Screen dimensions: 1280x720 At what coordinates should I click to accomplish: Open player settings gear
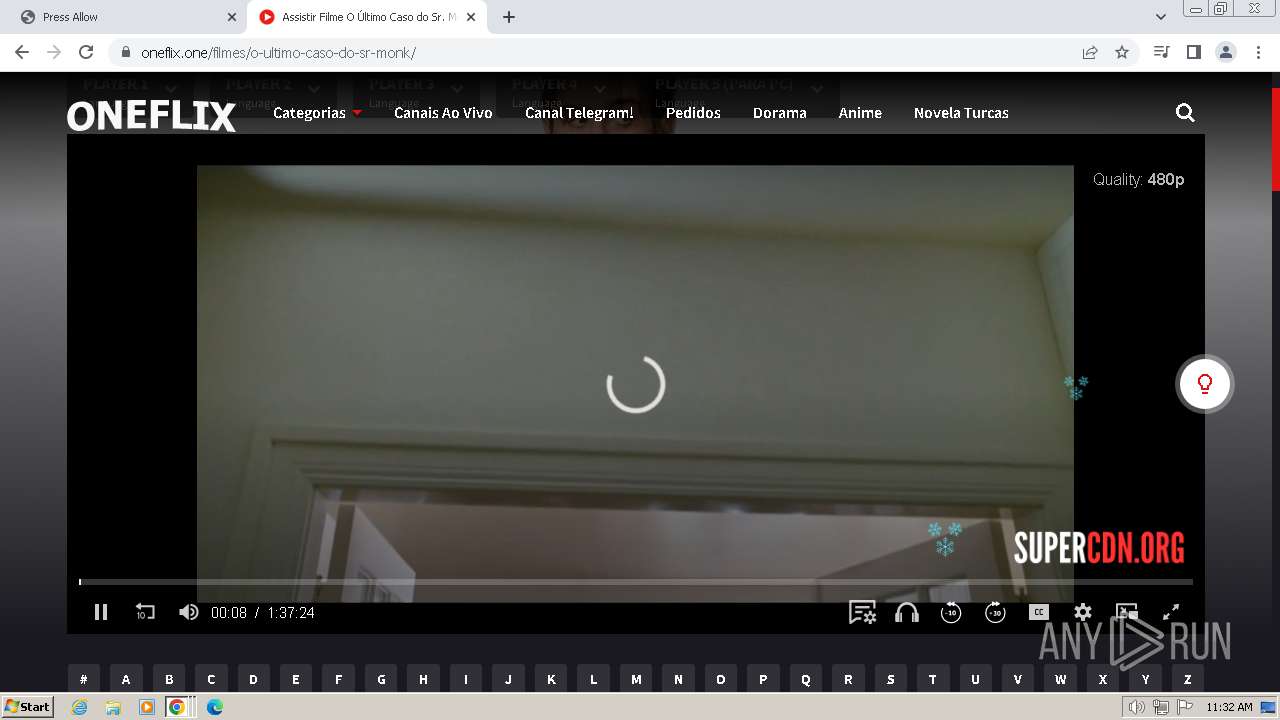(x=1083, y=612)
